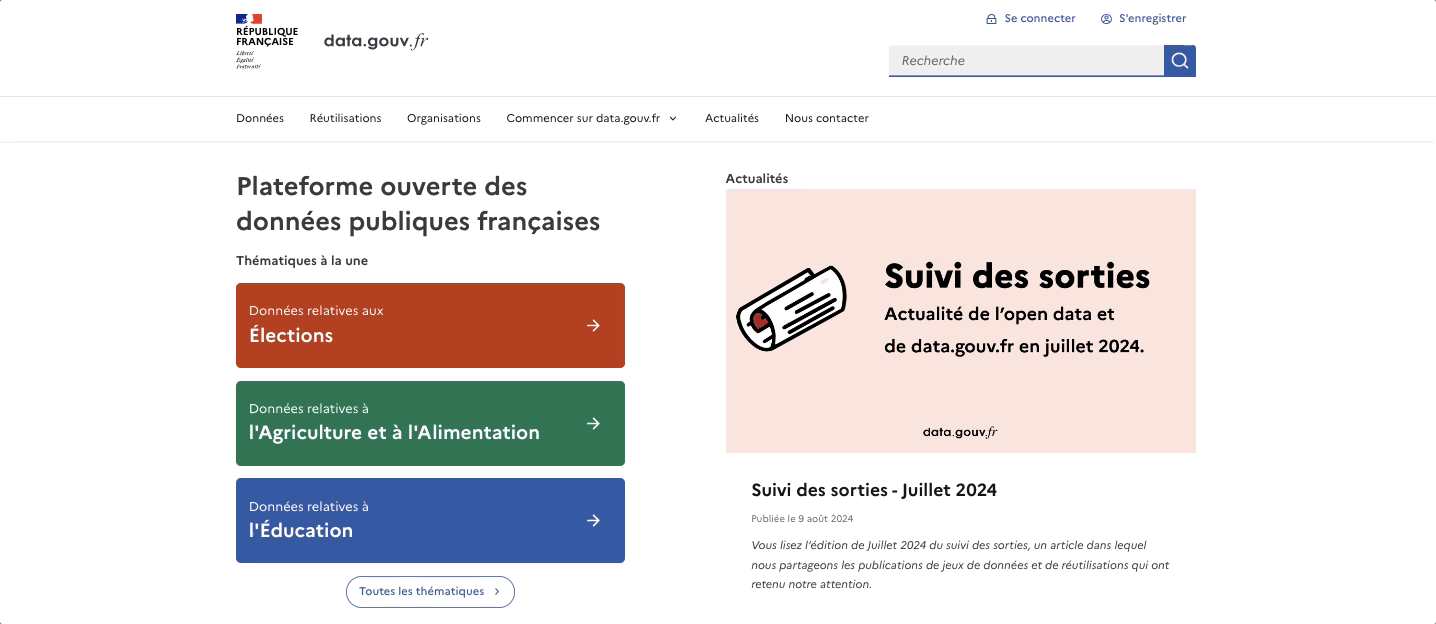Open the Suivi des sorties - Juillet 2024 article

(x=874, y=490)
